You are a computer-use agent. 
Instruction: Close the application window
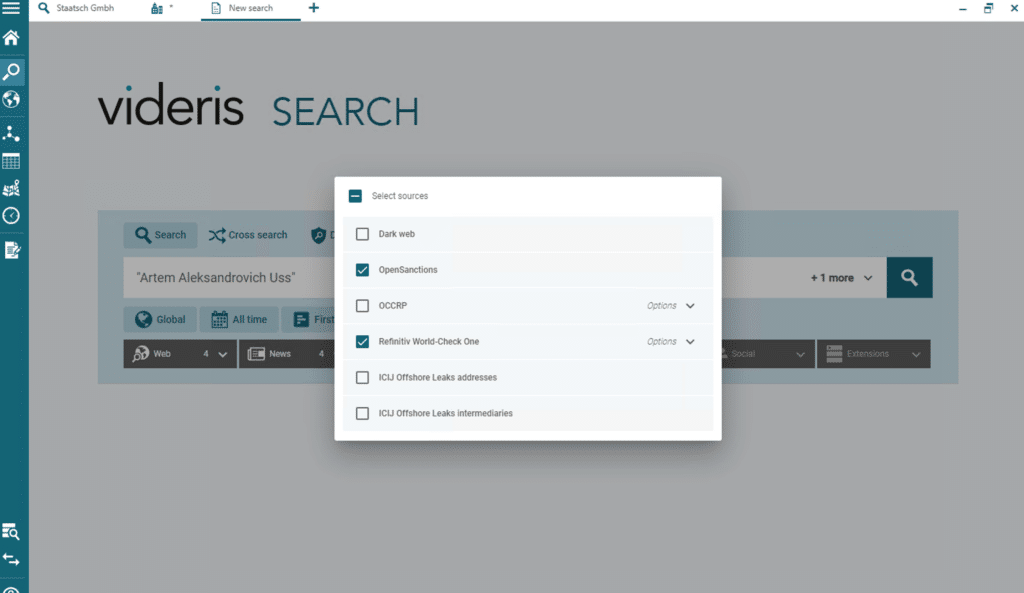pyautogui.click(x=1014, y=8)
